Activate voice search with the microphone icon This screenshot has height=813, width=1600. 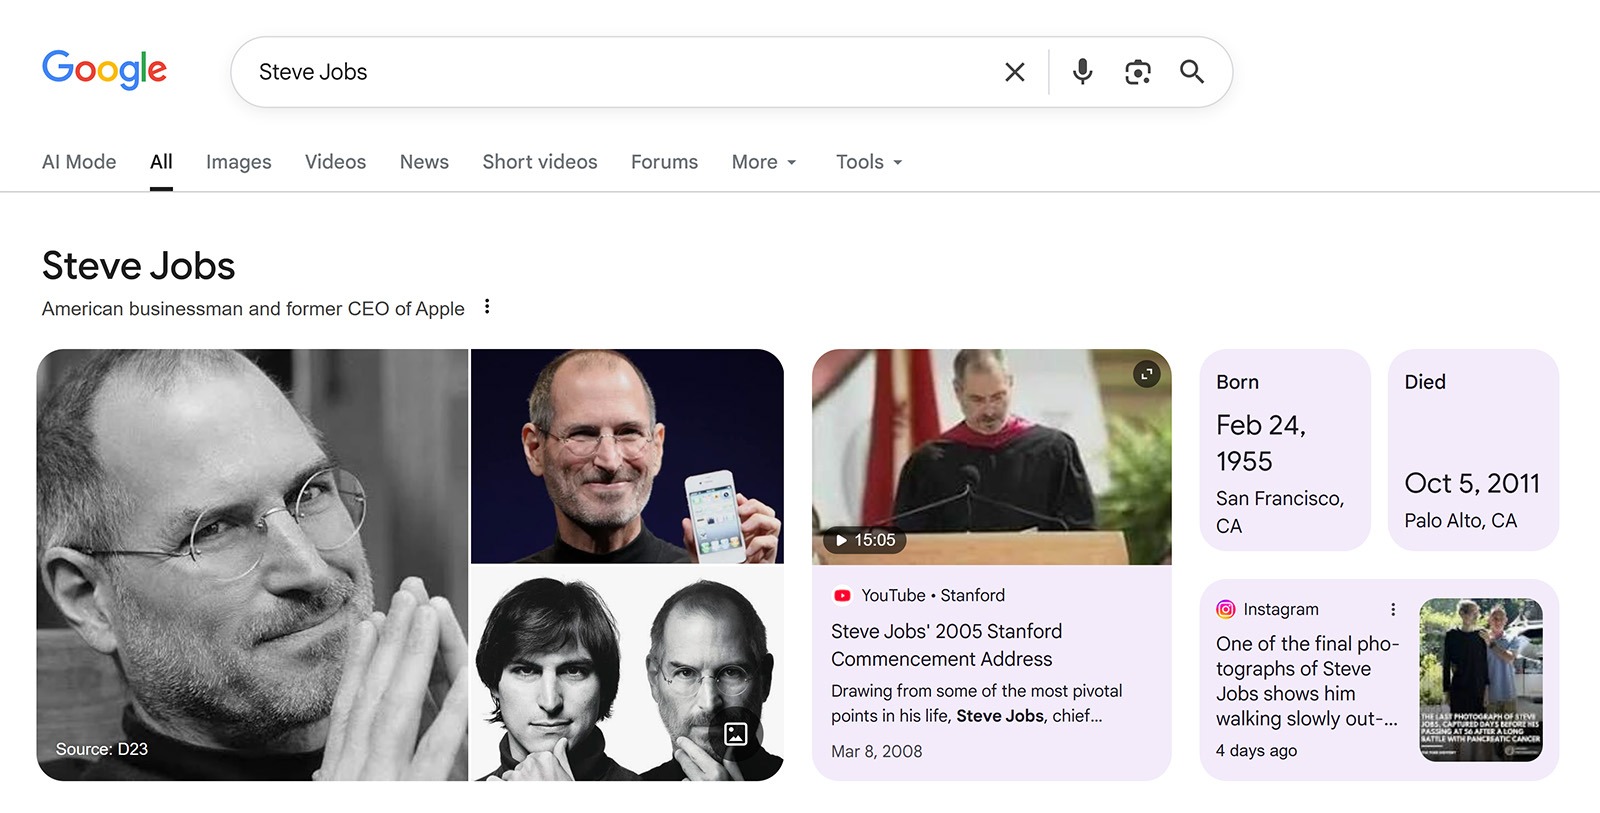[x=1081, y=71]
